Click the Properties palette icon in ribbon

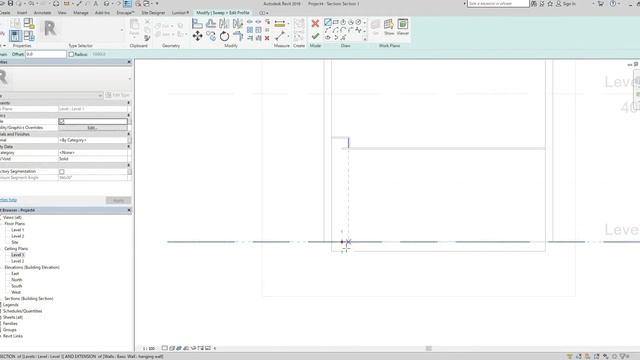pyautogui.click(x=15, y=36)
